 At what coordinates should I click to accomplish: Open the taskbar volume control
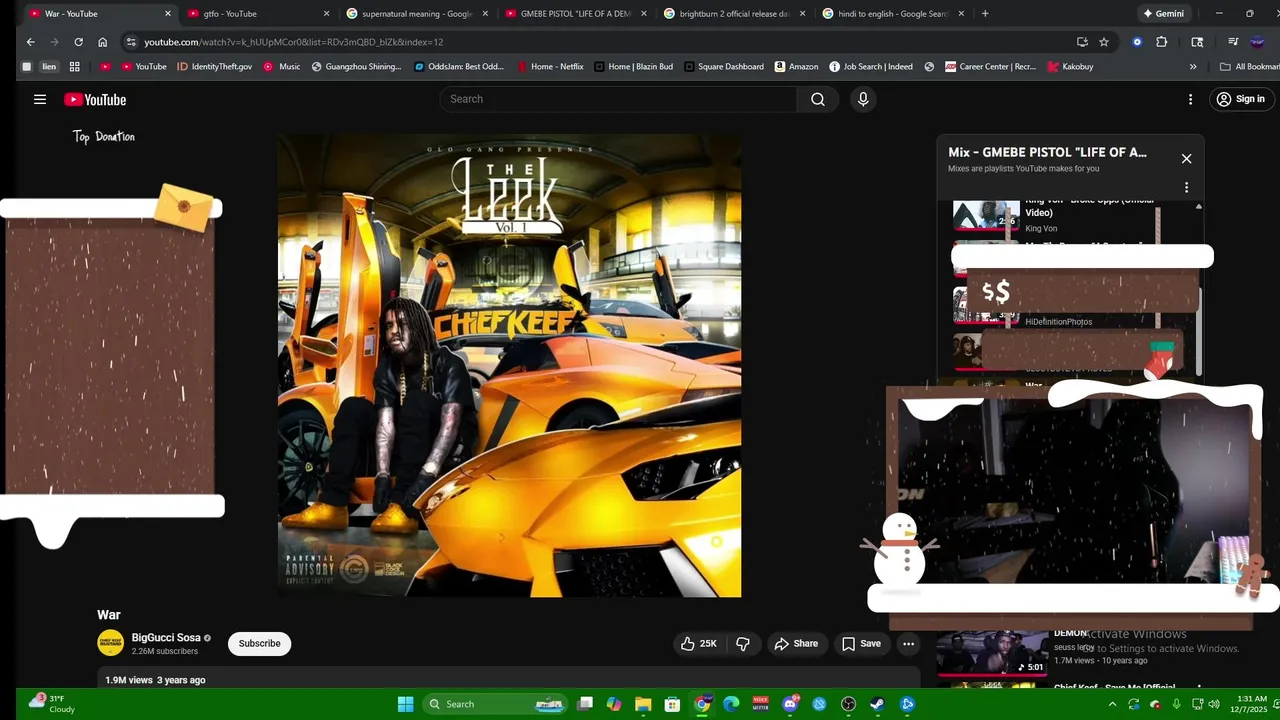point(1213,704)
